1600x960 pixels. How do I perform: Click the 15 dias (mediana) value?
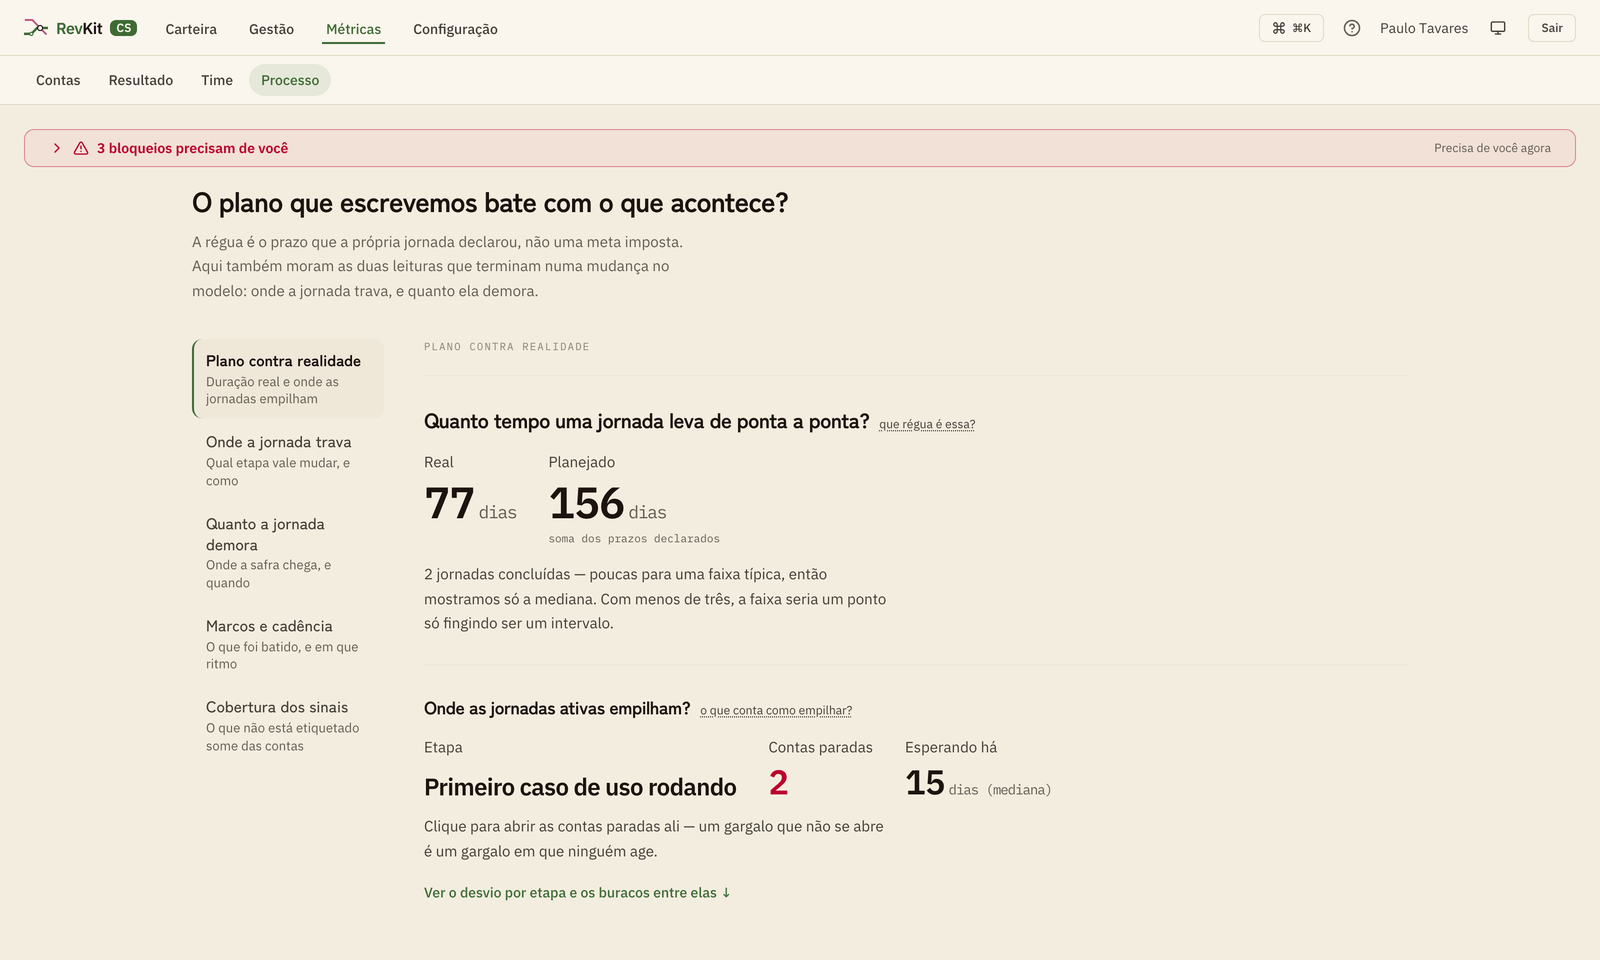[x=978, y=783]
